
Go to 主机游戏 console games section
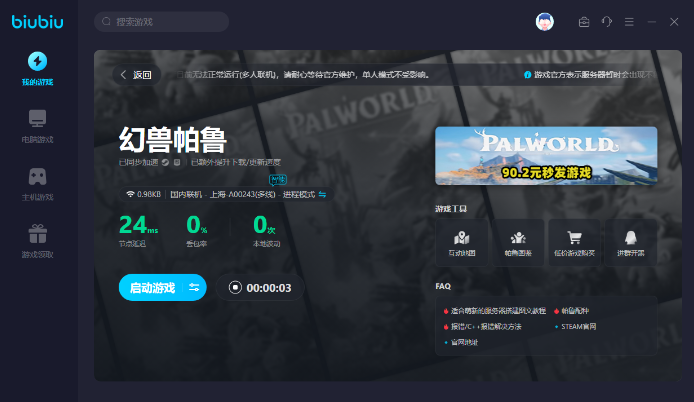coord(37,182)
